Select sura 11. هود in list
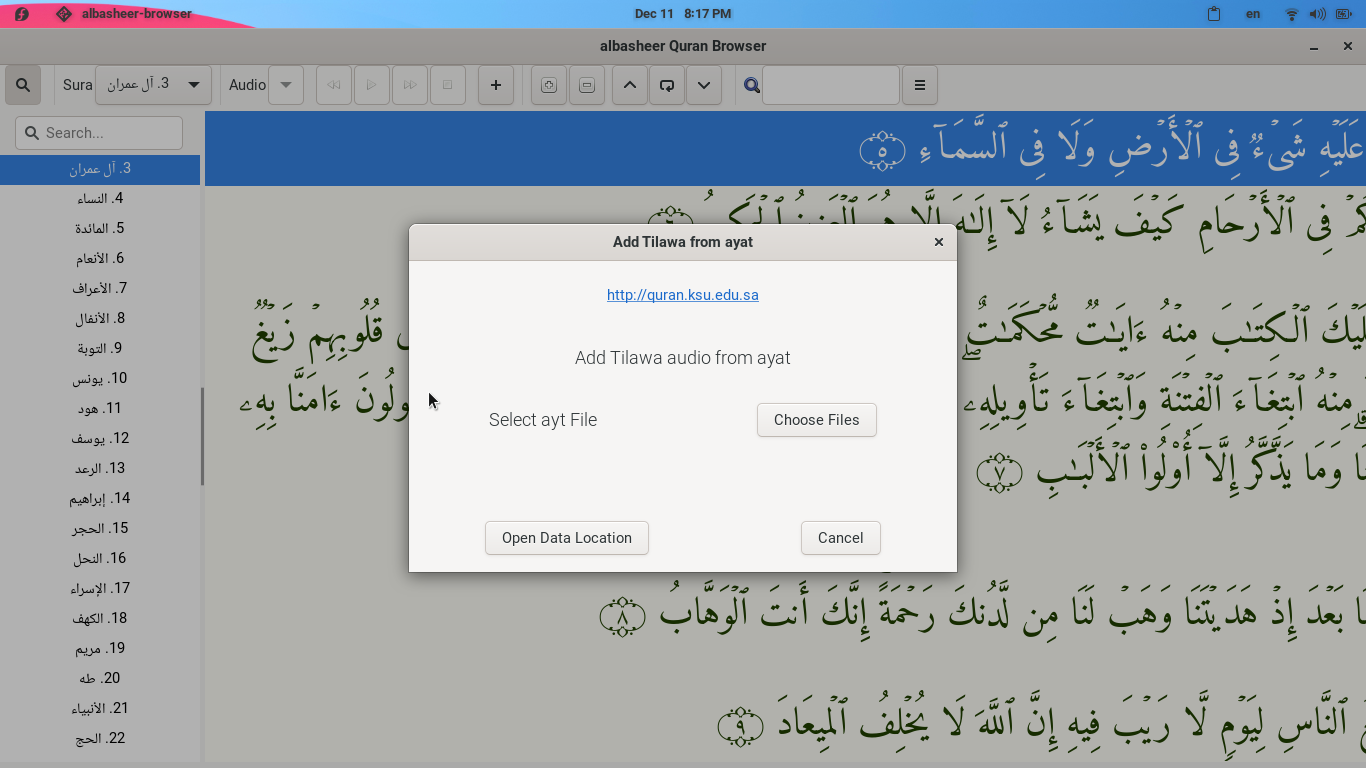This screenshot has height=768, width=1366. 100,409
